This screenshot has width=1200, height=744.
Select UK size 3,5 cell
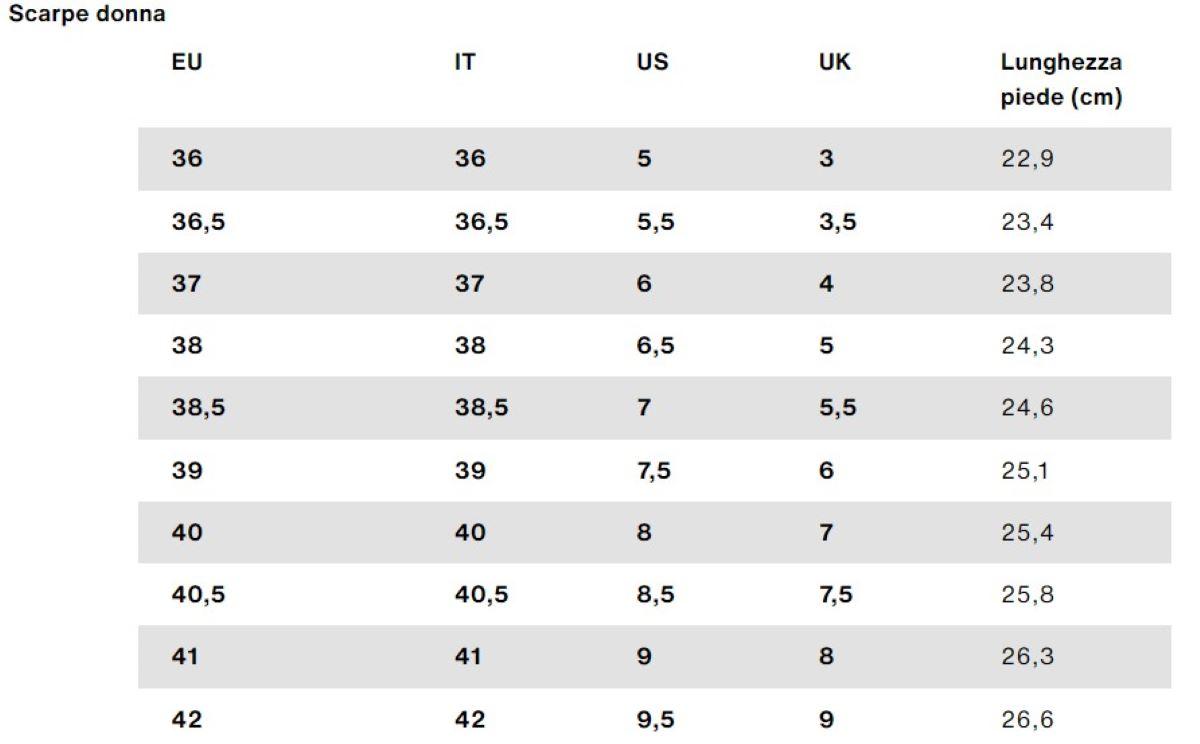[x=837, y=221]
